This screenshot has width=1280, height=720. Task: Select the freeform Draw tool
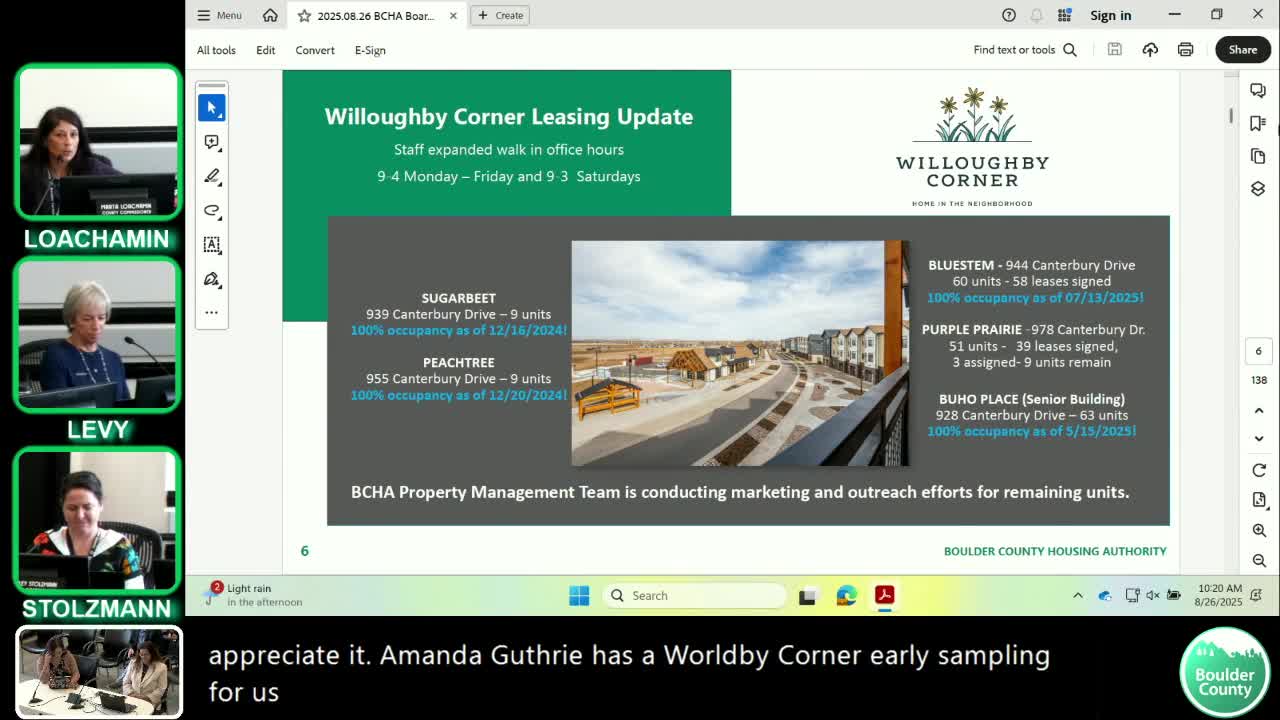[x=212, y=212]
